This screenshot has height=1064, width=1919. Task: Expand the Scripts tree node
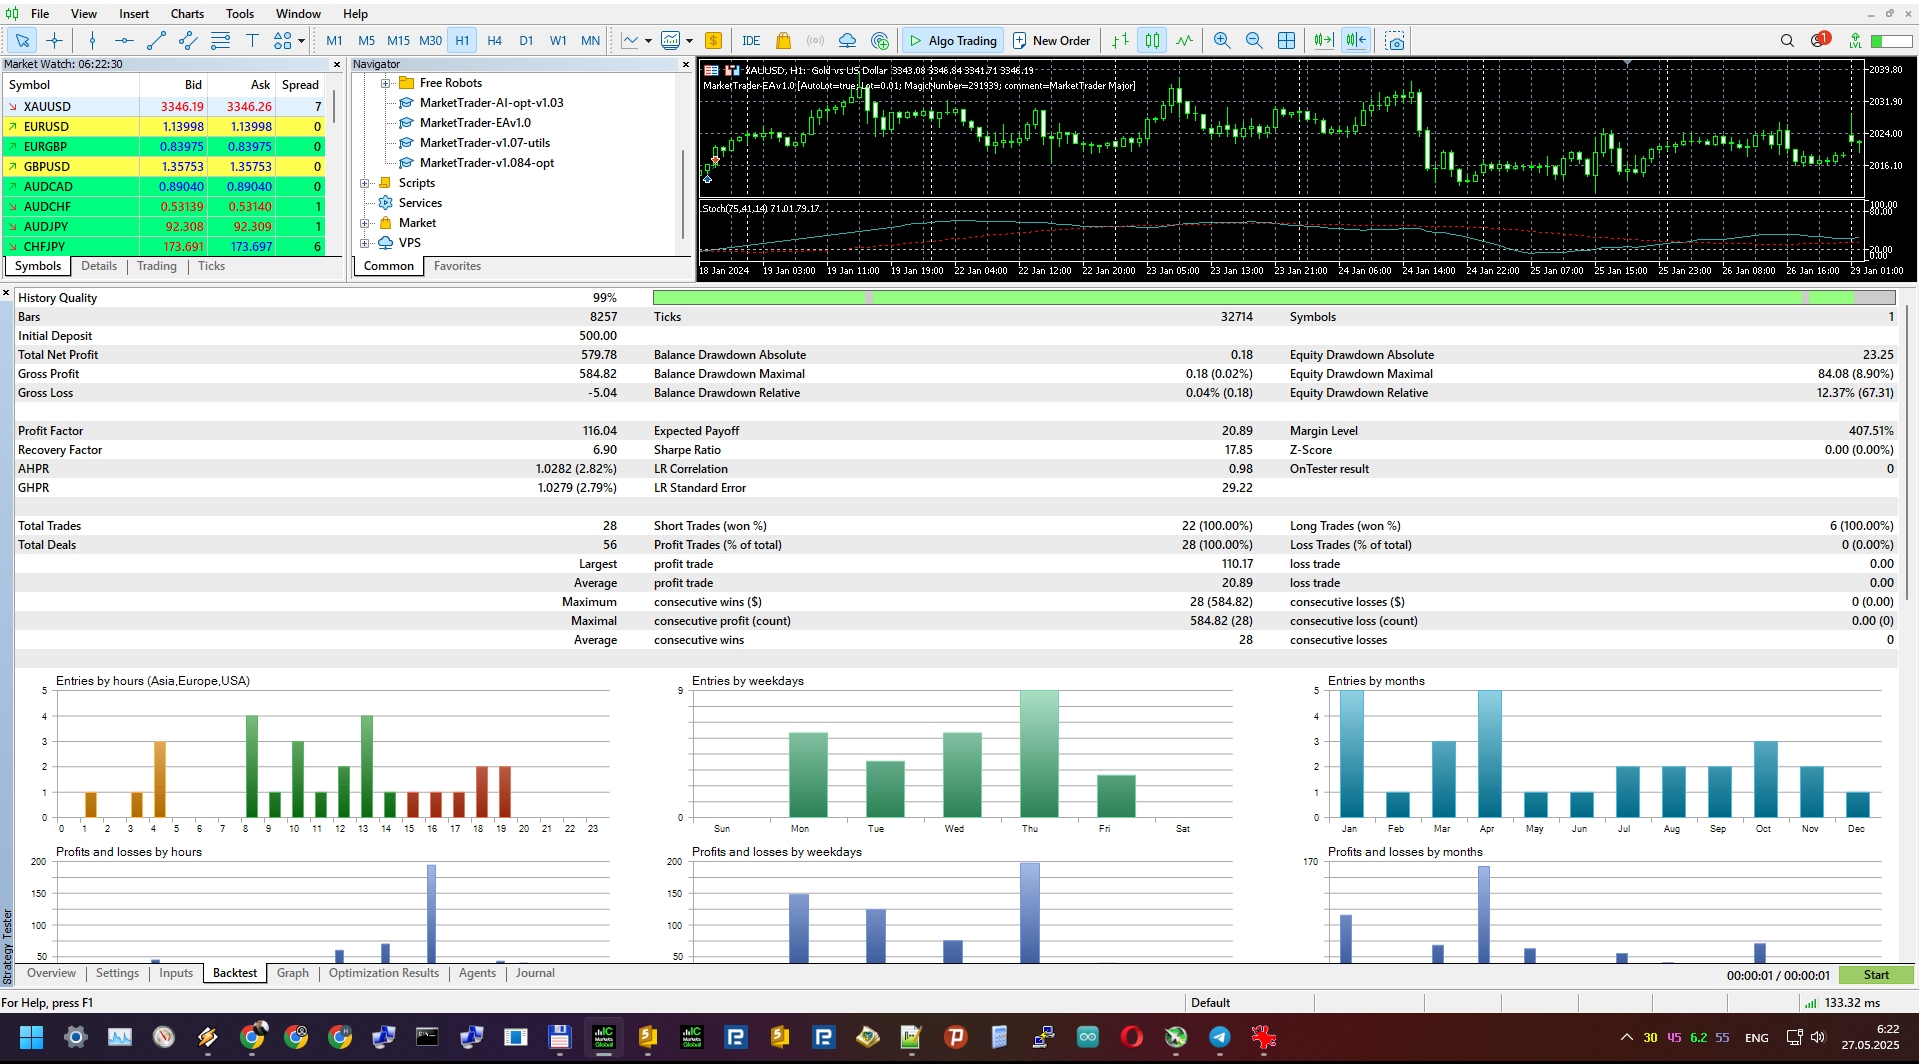(x=365, y=183)
